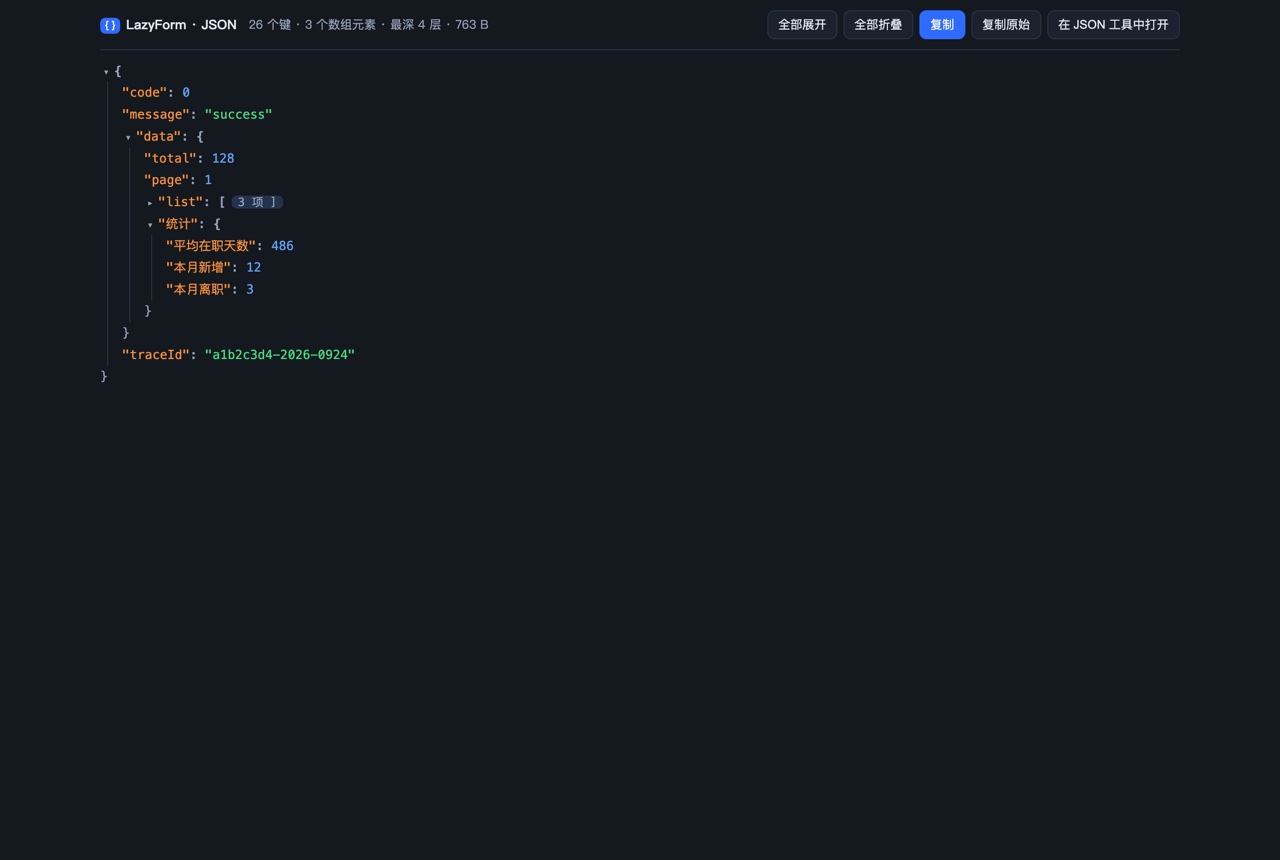
Task: Open in JSON tool (在 JSON 工具中打开)
Action: [1113, 25]
